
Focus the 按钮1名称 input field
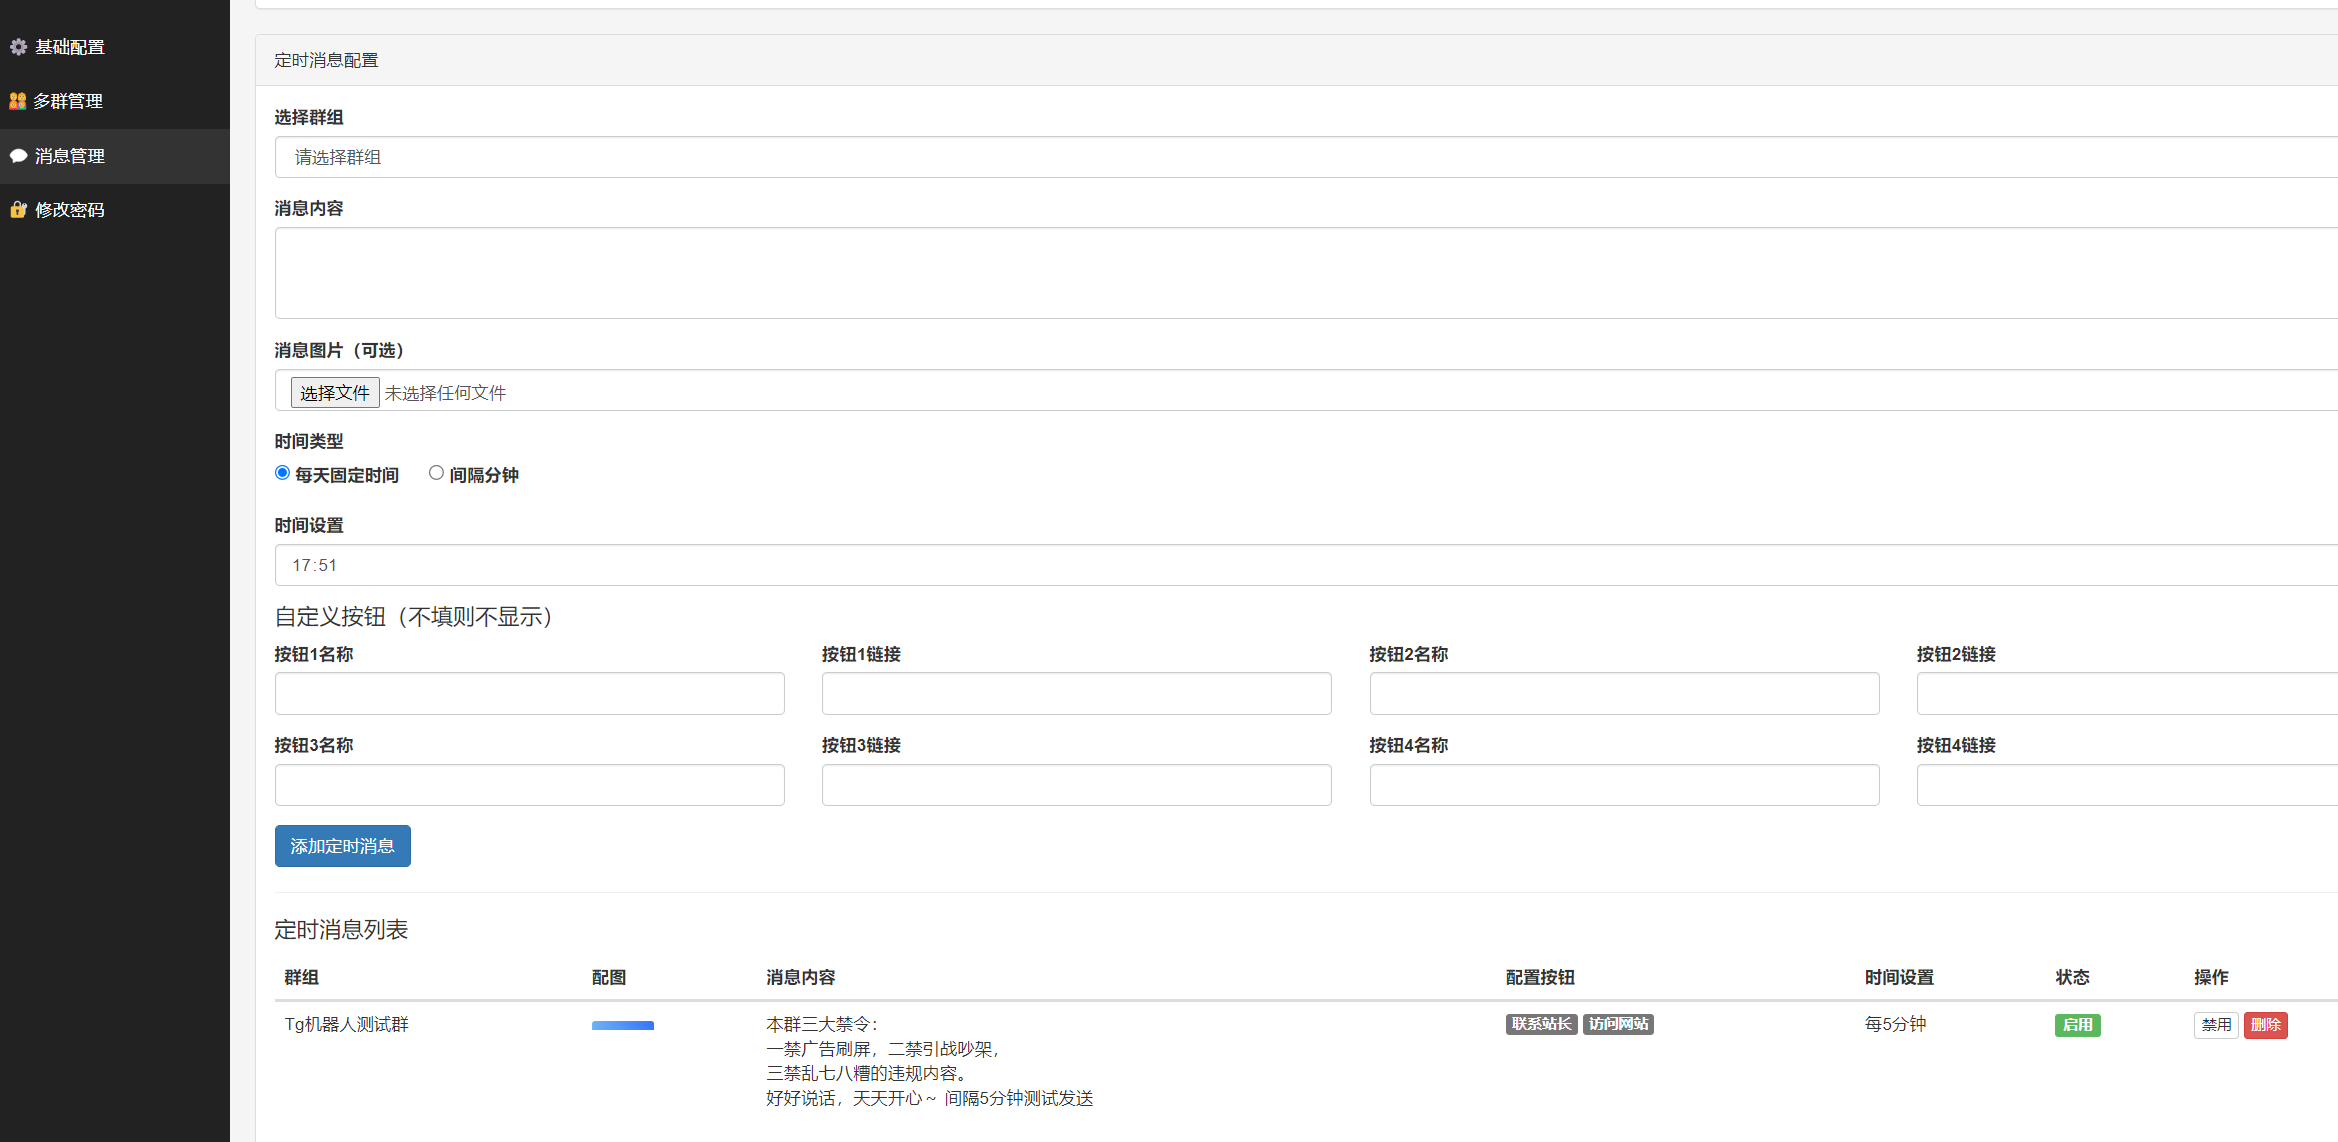[529, 693]
